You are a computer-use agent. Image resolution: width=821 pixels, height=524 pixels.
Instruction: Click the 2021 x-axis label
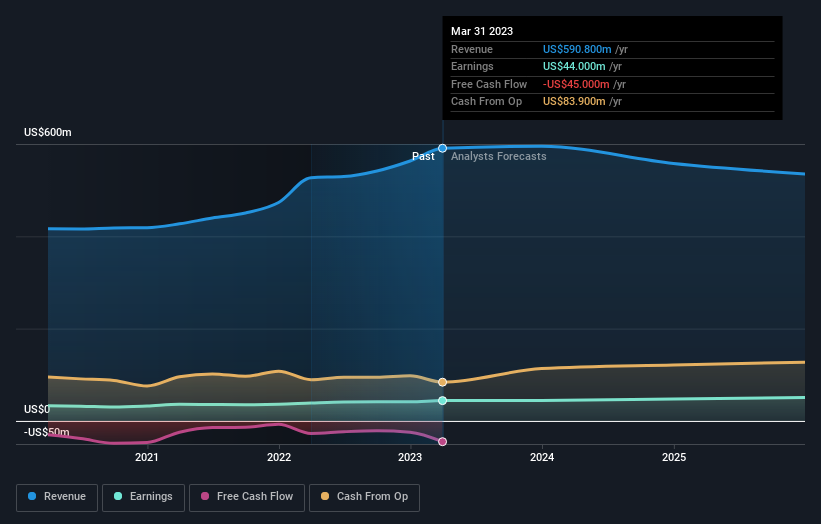[147, 457]
